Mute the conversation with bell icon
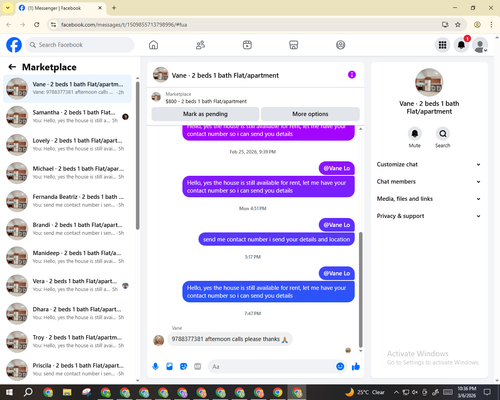This screenshot has height=400, width=500. (x=415, y=134)
